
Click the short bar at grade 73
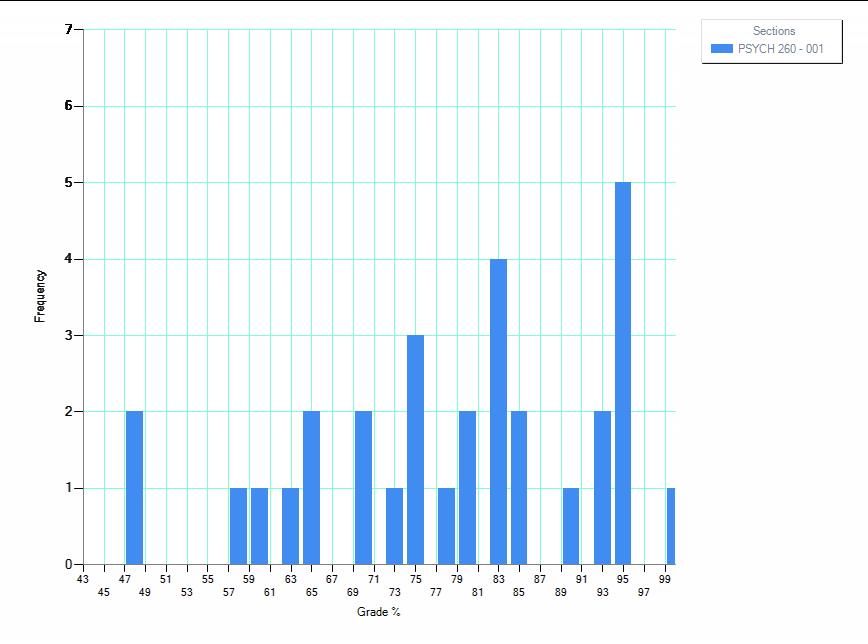394,526
